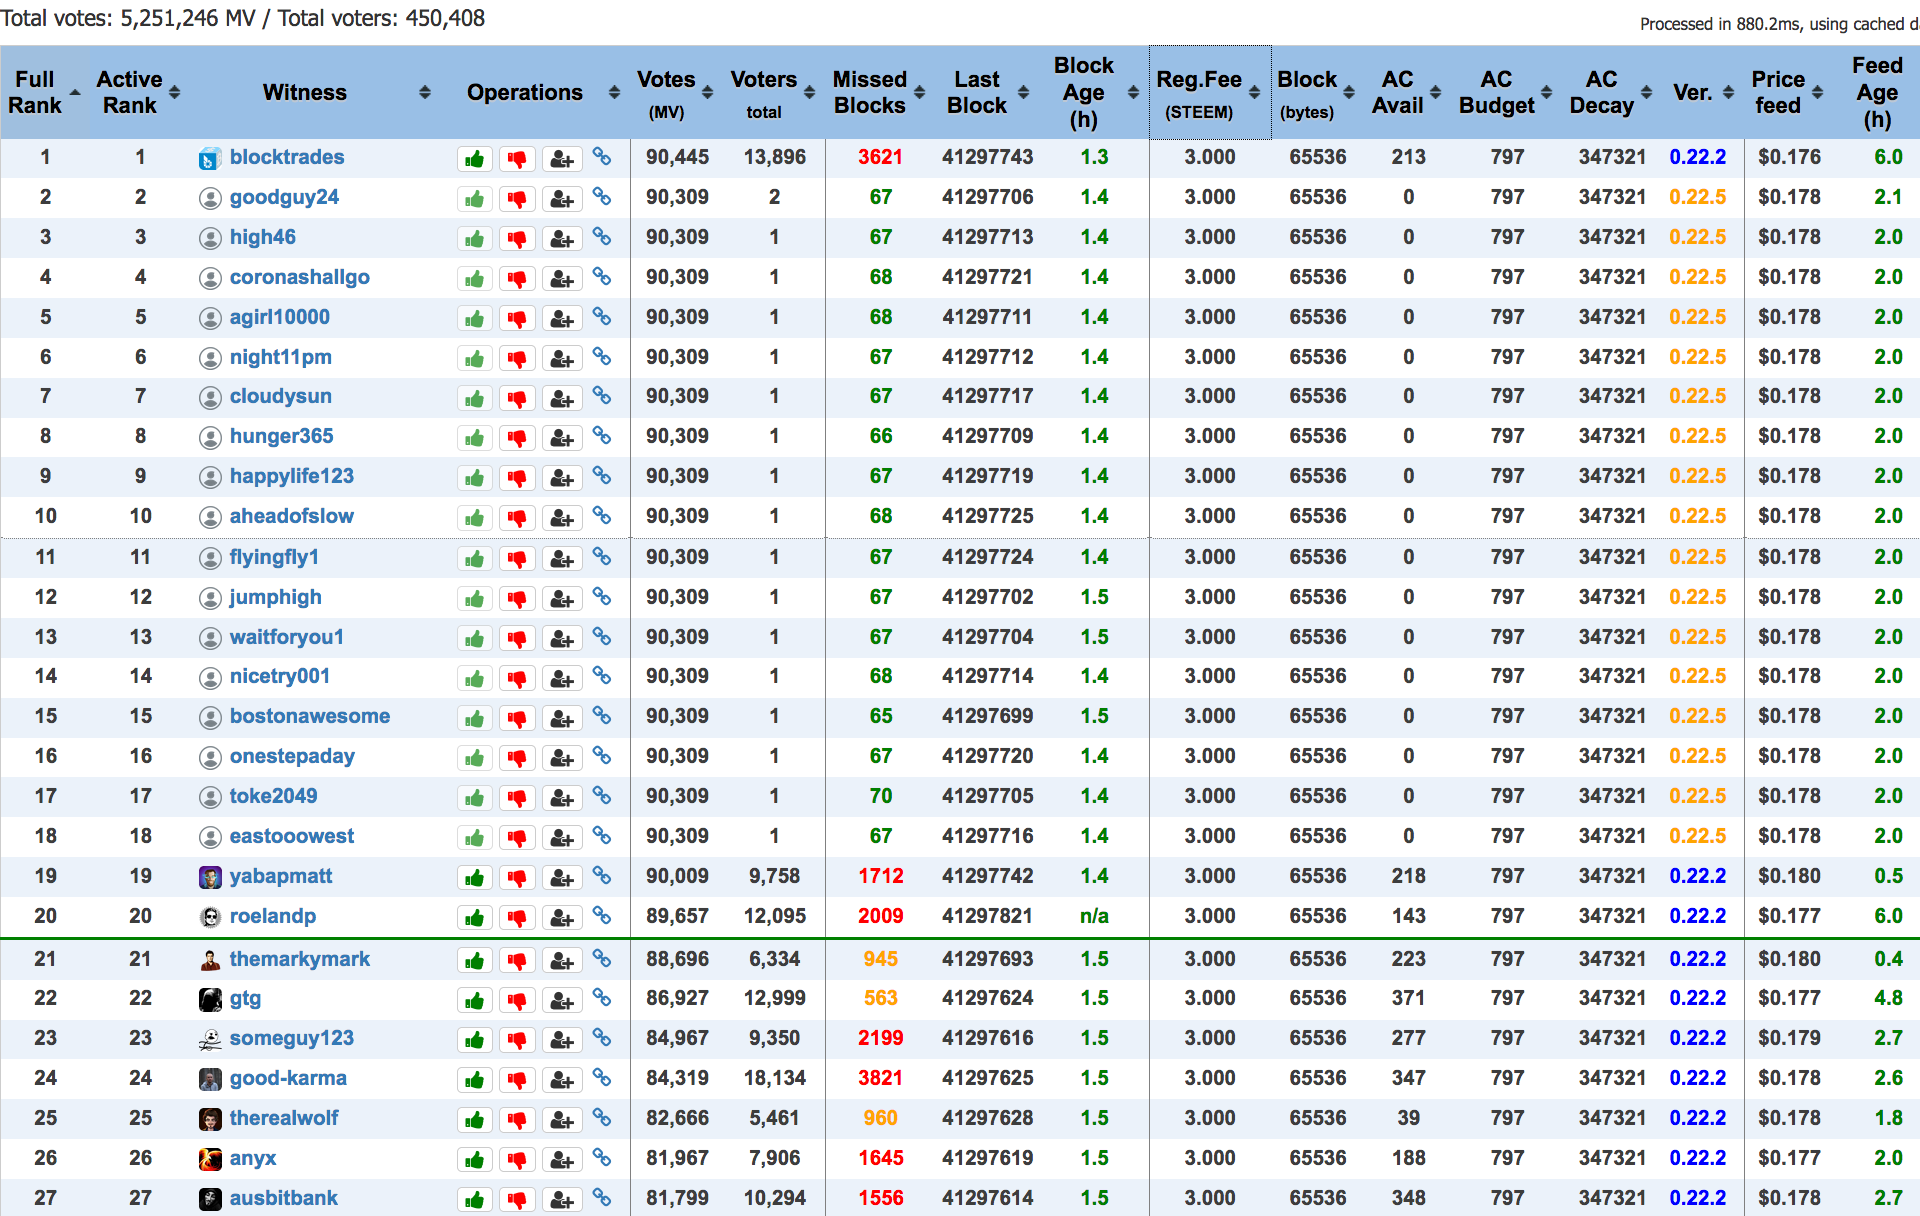Image resolution: width=1920 pixels, height=1216 pixels.
Task: Open the blocktrades witness link
Action: click(x=287, y=157)
